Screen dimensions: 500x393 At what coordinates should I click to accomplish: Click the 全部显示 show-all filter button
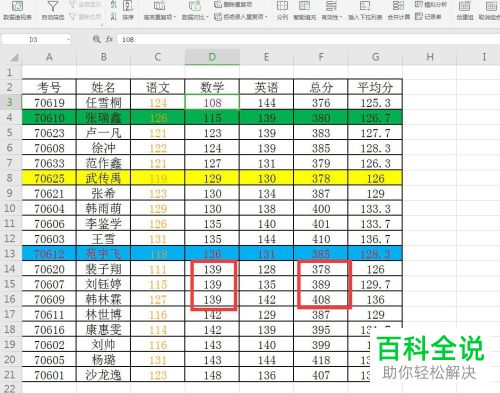point(85,5)
